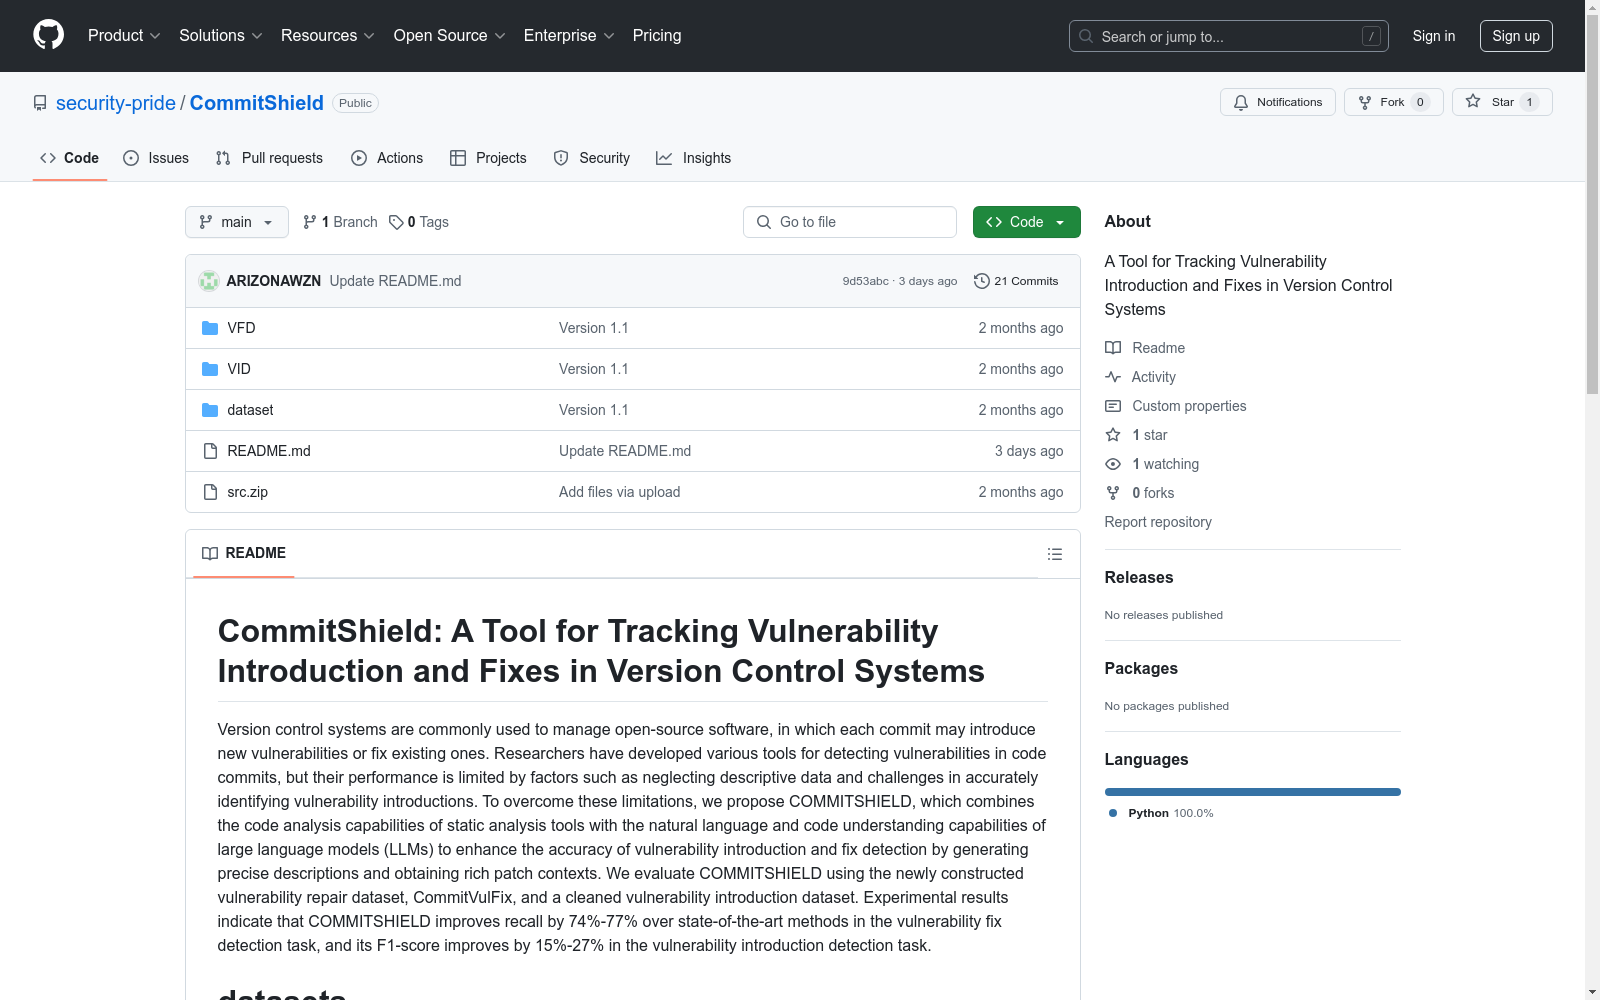Screen dimensions: 1600x1000
Task: Click the GitHub logo icon
Action: (x=48, y=35)
